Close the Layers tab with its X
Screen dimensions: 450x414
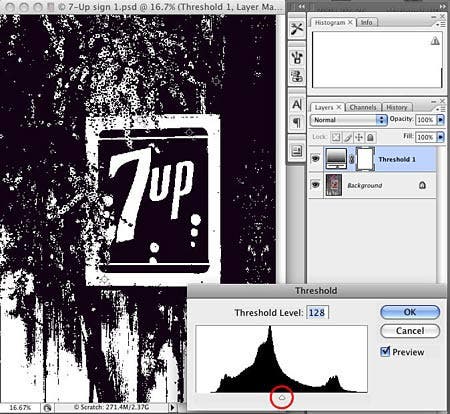coord(338,107)
